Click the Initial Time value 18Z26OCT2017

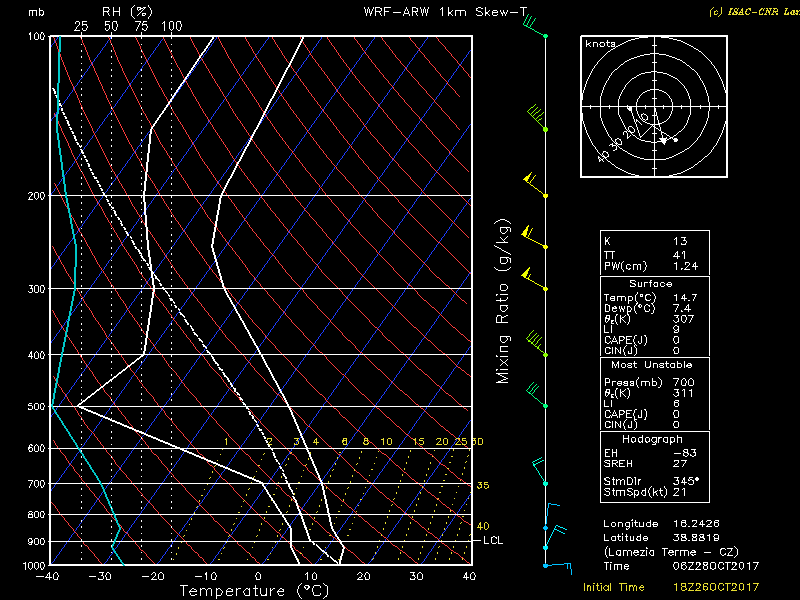coord(716,588)
